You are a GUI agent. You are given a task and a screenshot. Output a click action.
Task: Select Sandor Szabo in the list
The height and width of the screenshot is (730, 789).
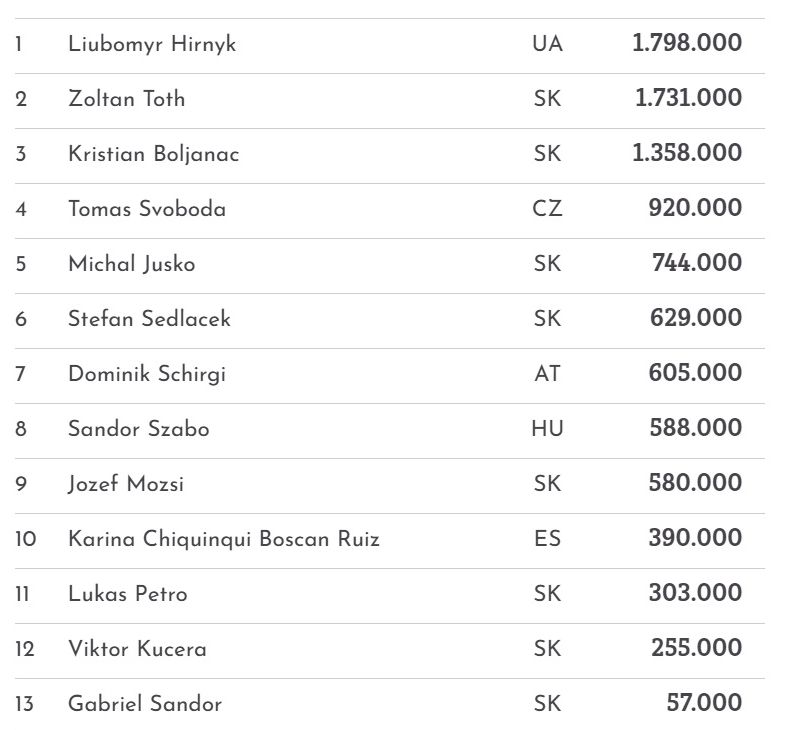point(138,429)
